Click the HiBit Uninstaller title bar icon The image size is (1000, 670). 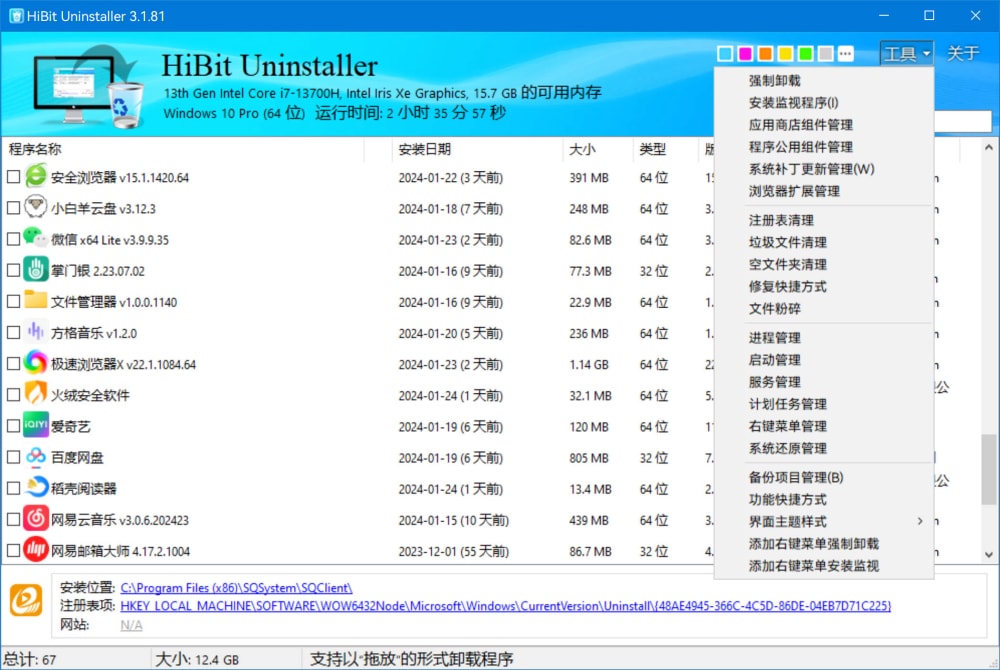(17, 15)
